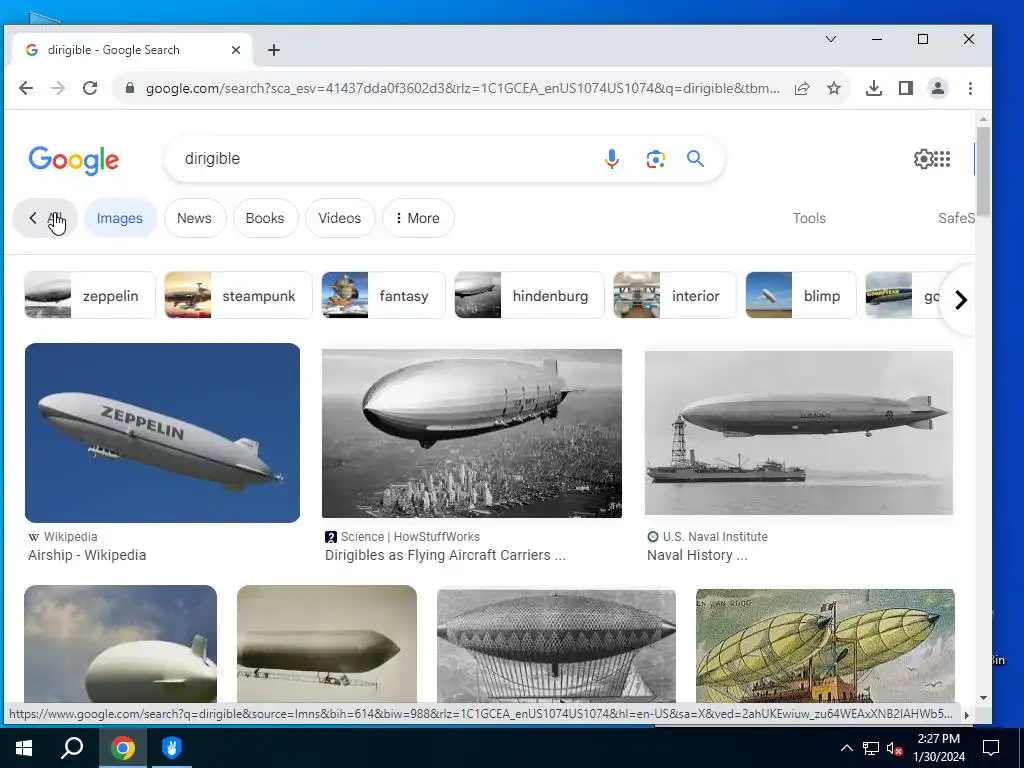Image resolution: width=1024 pixels, height=768 pixels.
Task: Open the Naval History result link
Action: click(x=697, y=555)
